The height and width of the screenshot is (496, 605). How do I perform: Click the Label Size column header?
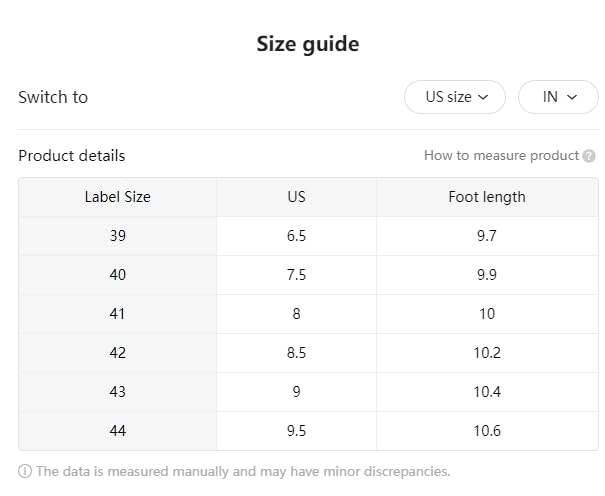117,197
